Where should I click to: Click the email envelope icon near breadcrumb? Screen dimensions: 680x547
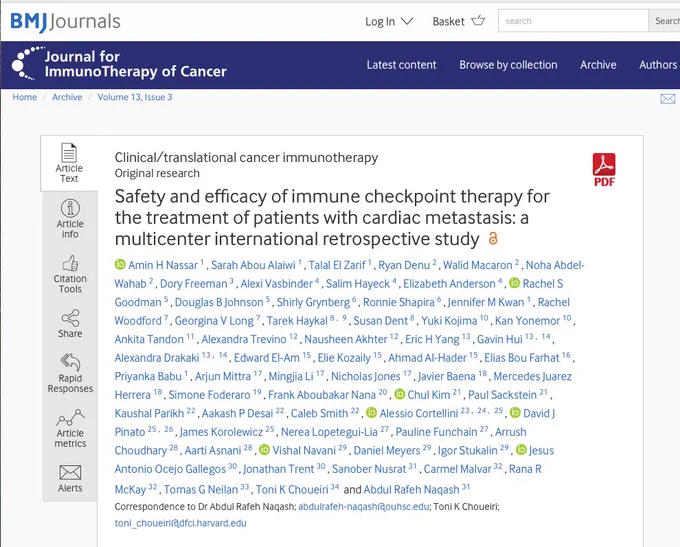(x=667, y=99)
